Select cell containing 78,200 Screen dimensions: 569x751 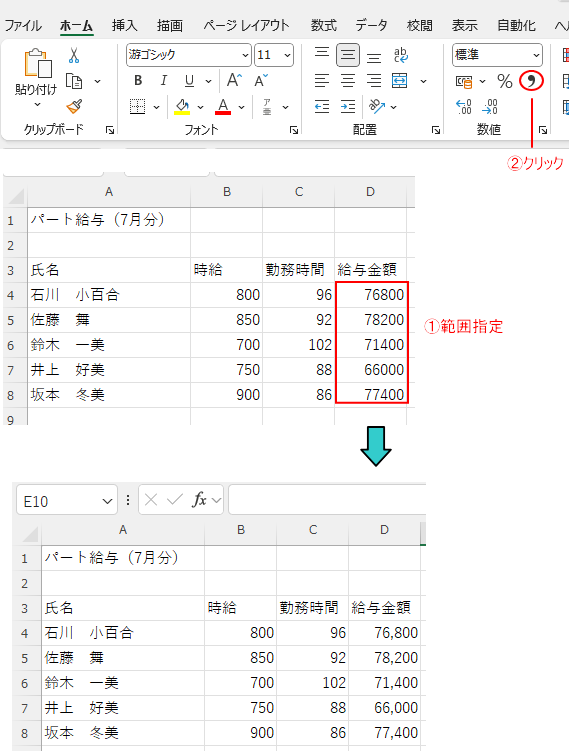coord(384,658)
